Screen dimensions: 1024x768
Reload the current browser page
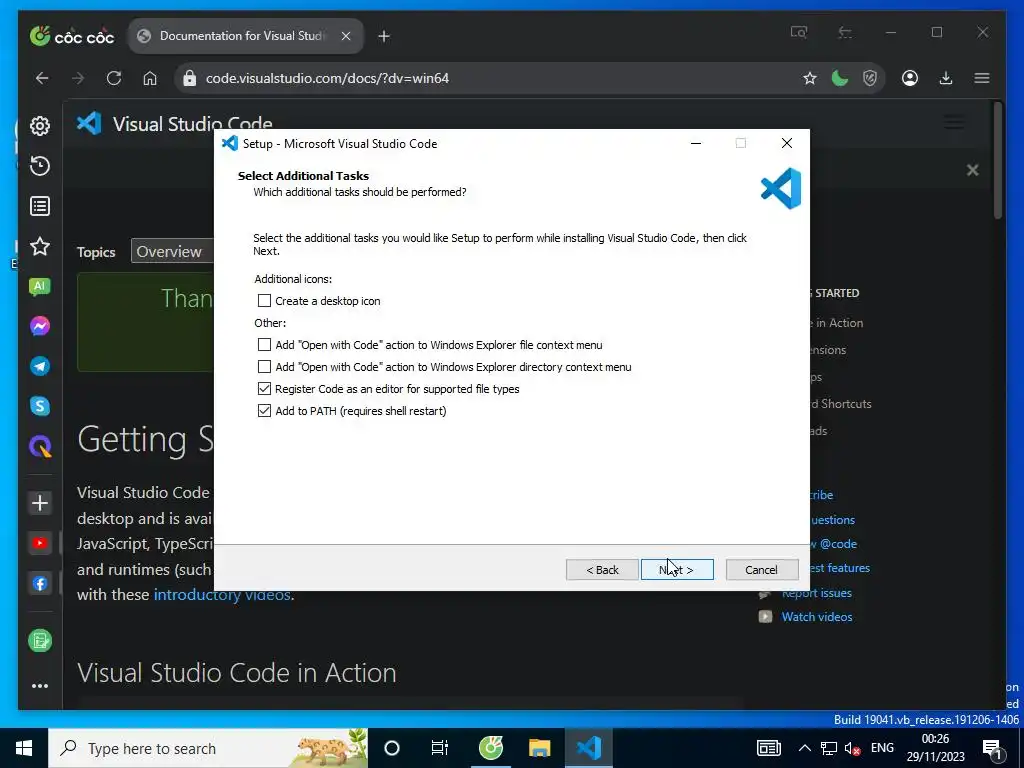114,78
